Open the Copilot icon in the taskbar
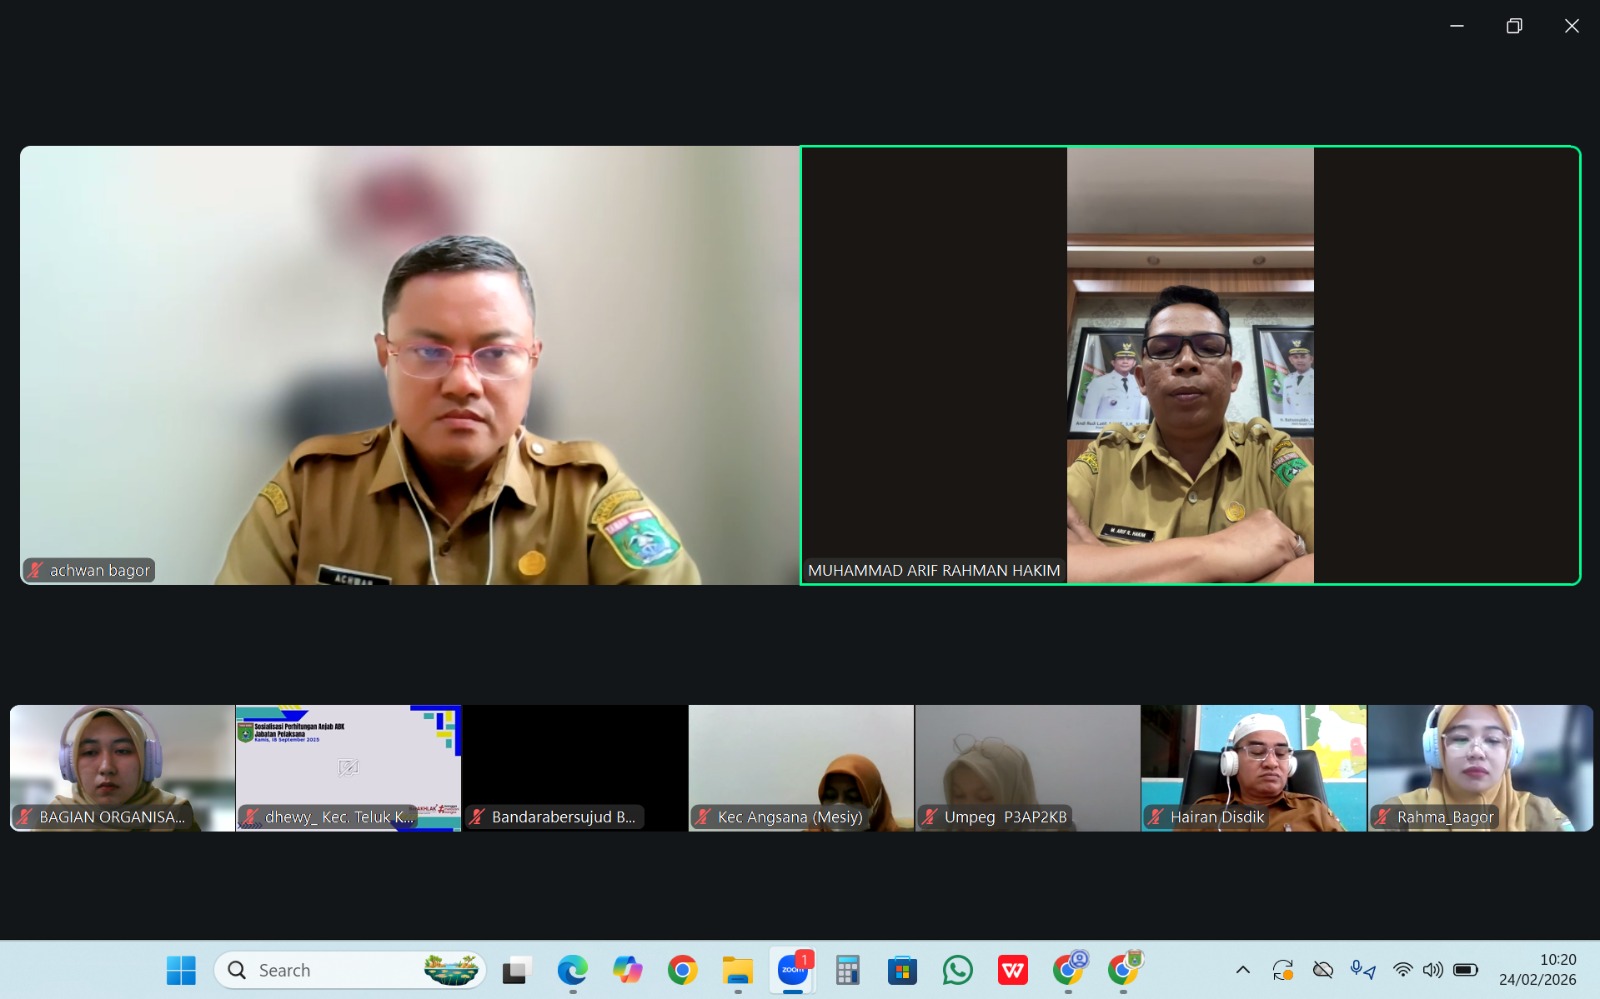 628,970
